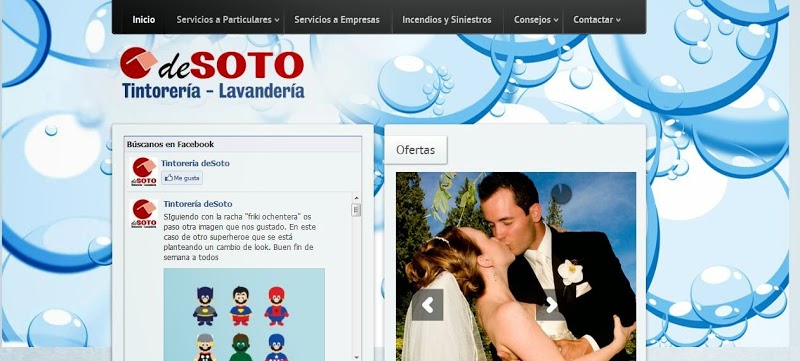Click the Facebook Me gusta thumbs-up button
Viewport: 800px width, 361px height.
coord(182,178)
